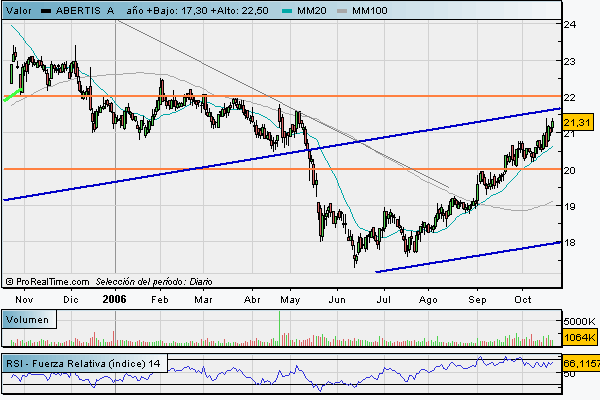Click the Dic month label
The width and height of the screenshot is (600, 400).
click(x=71, y=300)
